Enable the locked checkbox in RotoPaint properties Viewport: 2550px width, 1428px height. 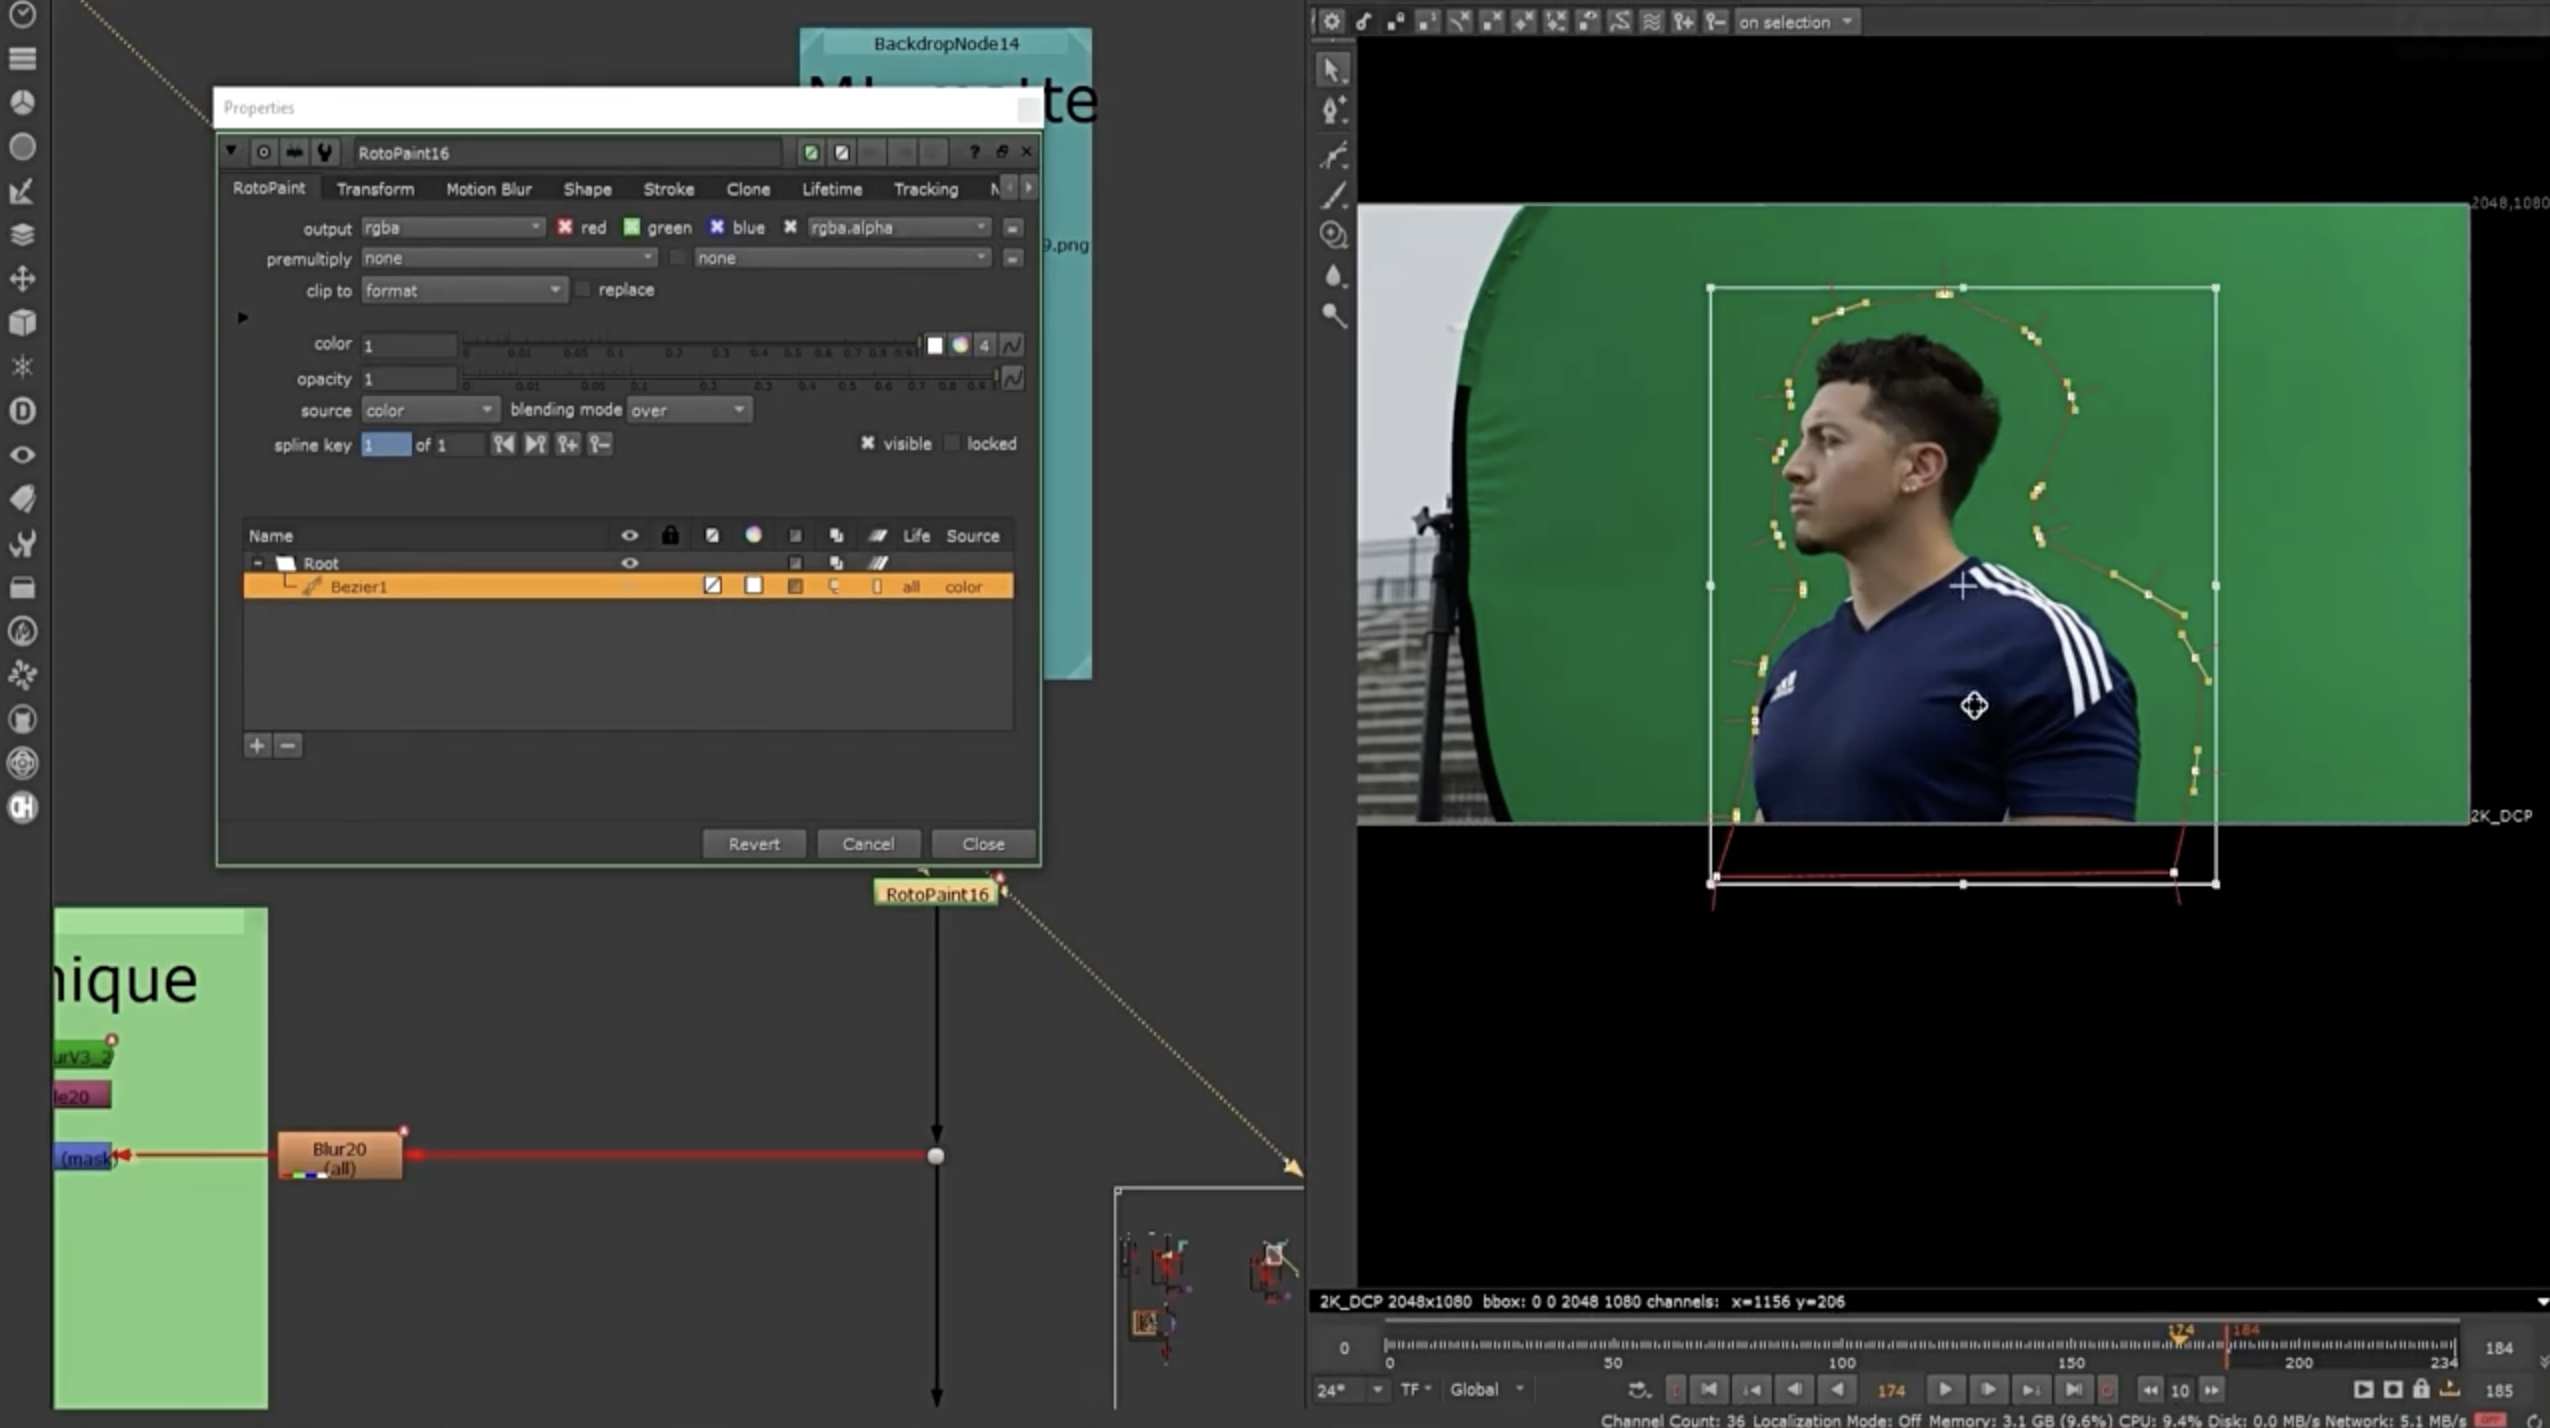tap(951, 443)
